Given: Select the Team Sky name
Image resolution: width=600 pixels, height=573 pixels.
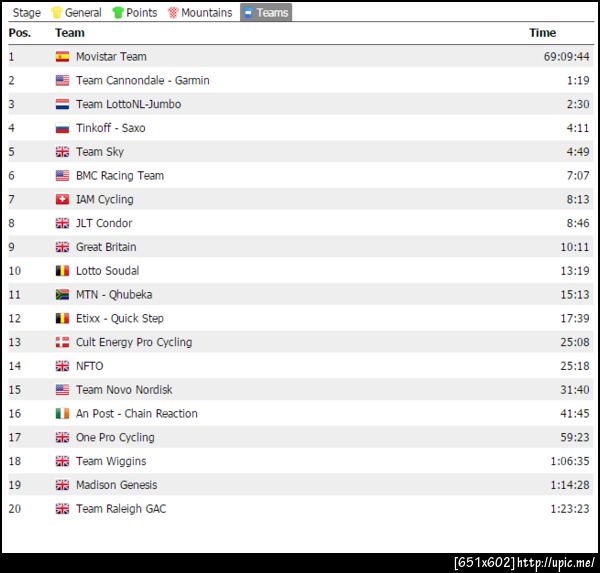Looking at the screenshot, I should tap(100, 152).
